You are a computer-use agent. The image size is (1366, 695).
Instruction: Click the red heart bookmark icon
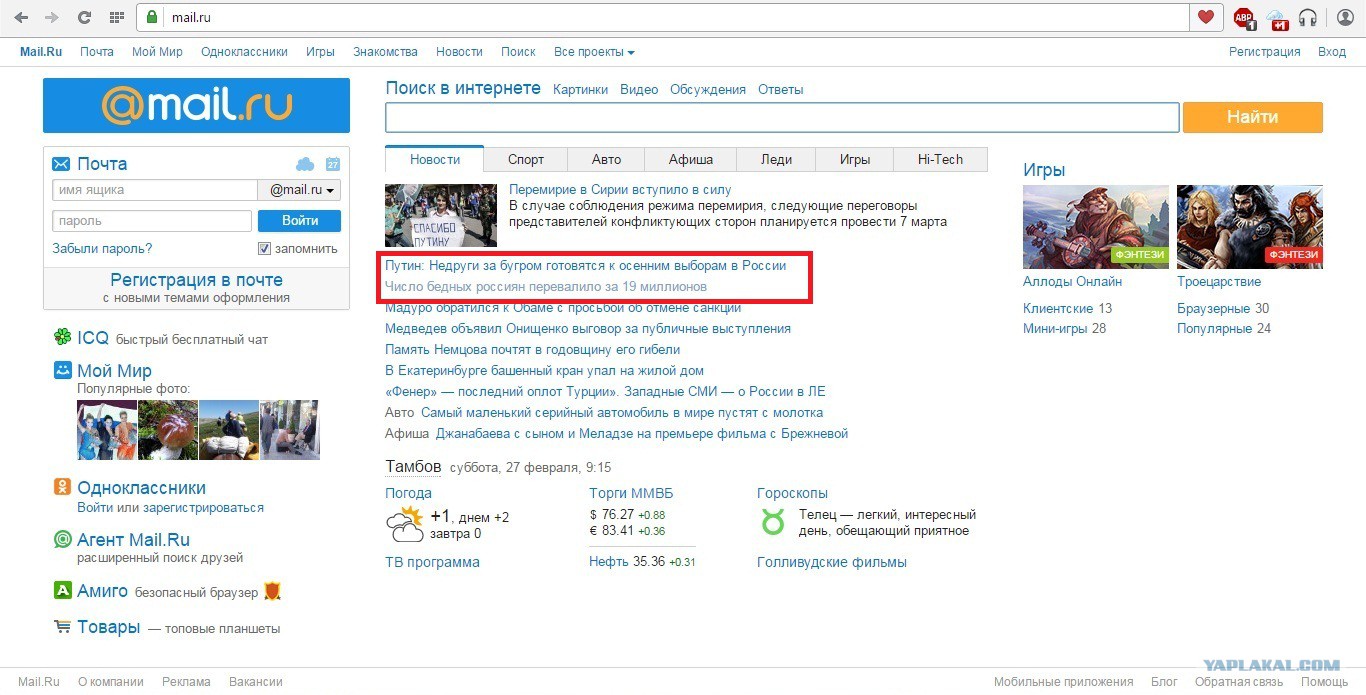pos(1205,17)
